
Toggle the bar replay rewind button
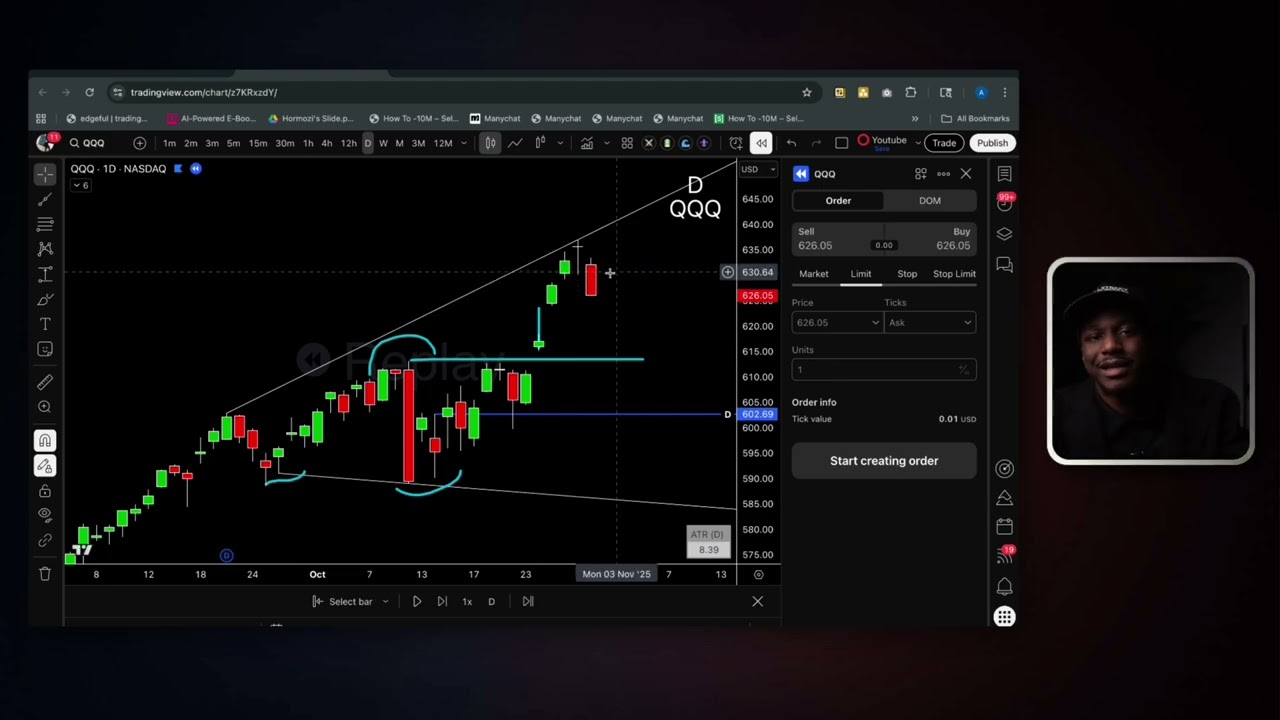[x=761, y=143]
